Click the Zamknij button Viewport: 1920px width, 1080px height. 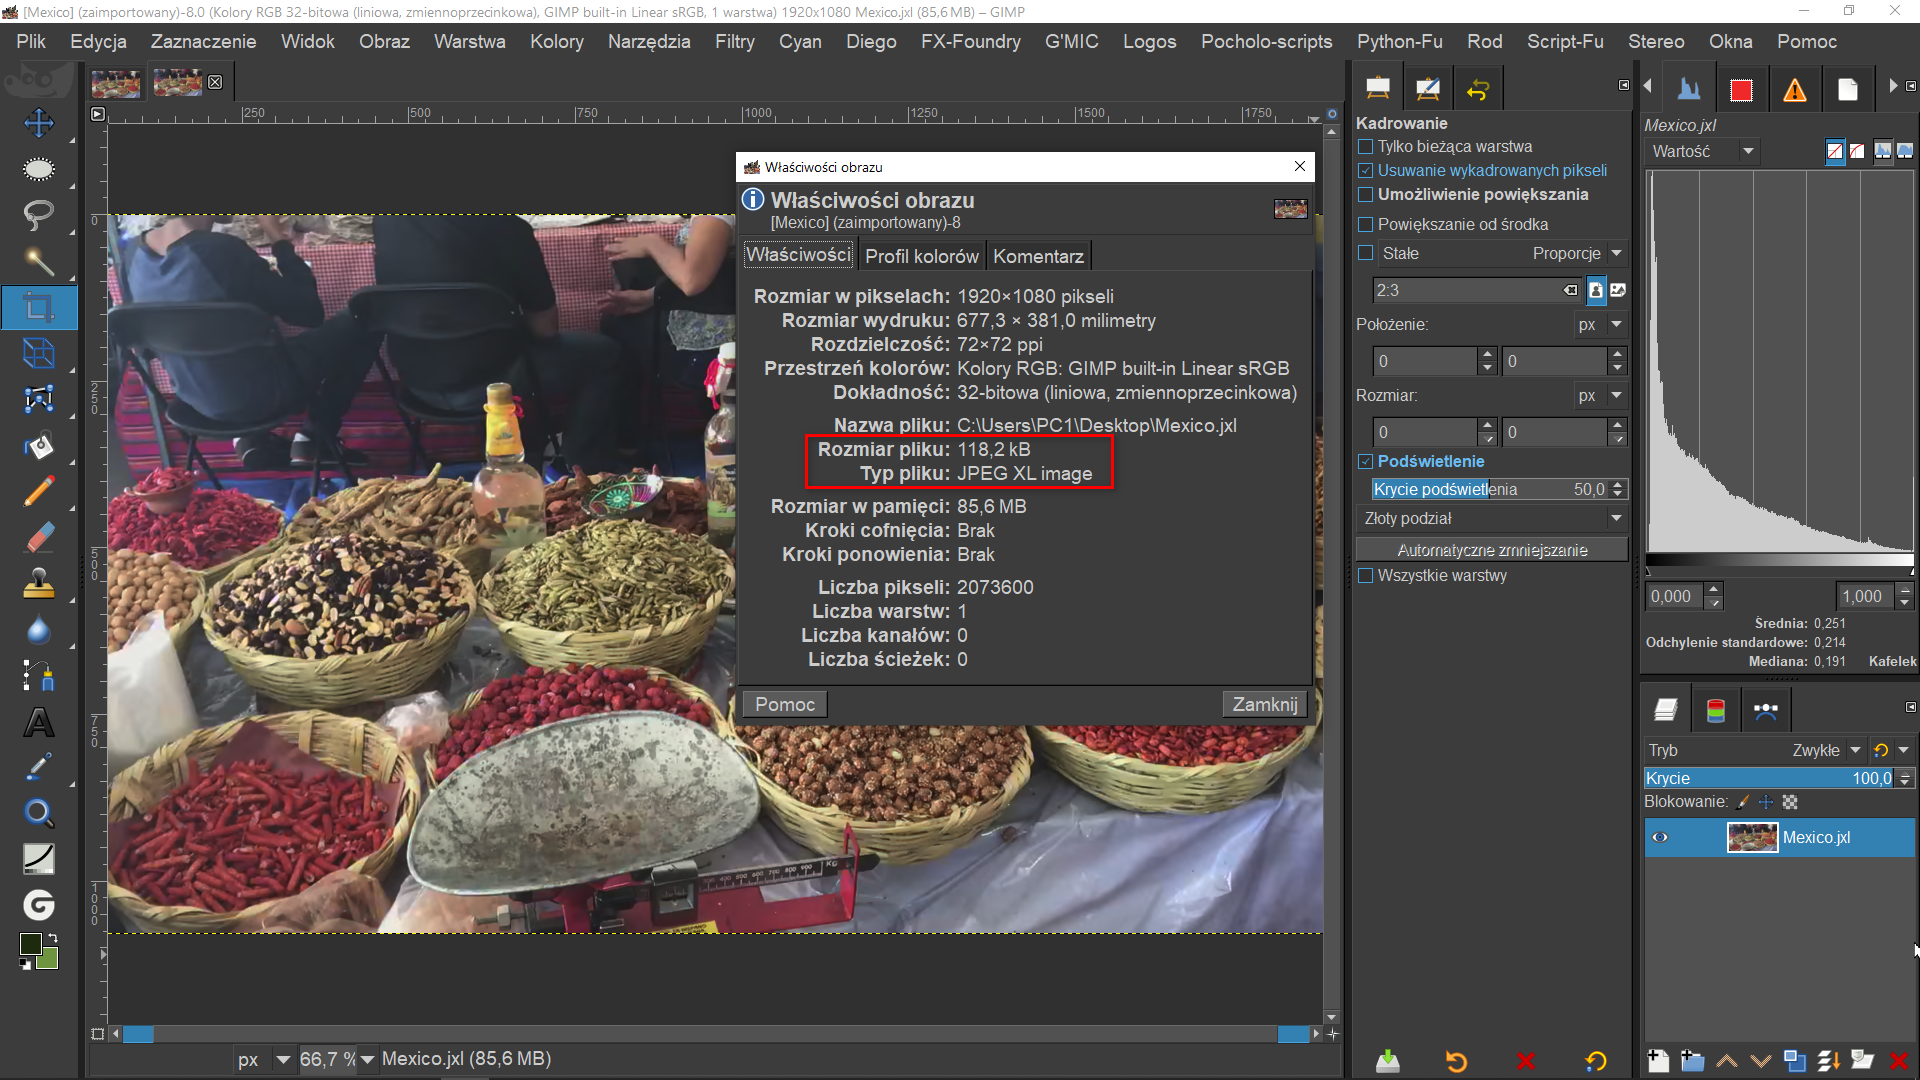(1264, 704)
